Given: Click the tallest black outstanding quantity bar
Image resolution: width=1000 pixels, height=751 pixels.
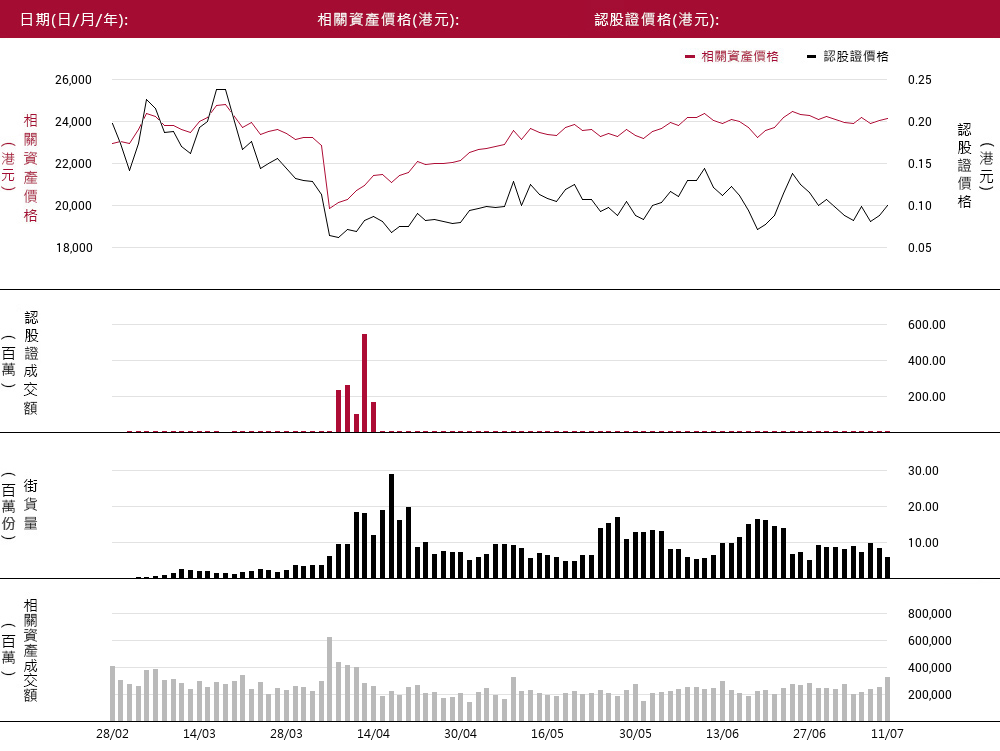Looking at the screenshot, I should (391, 526).
